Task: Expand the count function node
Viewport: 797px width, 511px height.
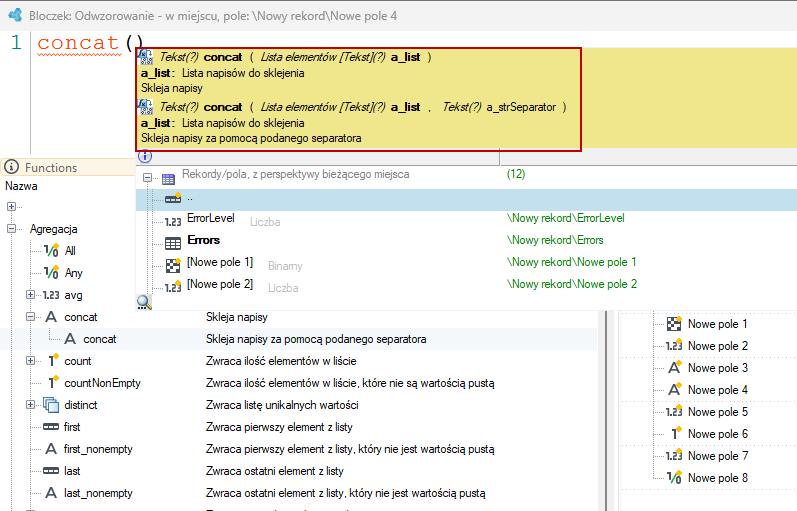Action: (30, 360)
